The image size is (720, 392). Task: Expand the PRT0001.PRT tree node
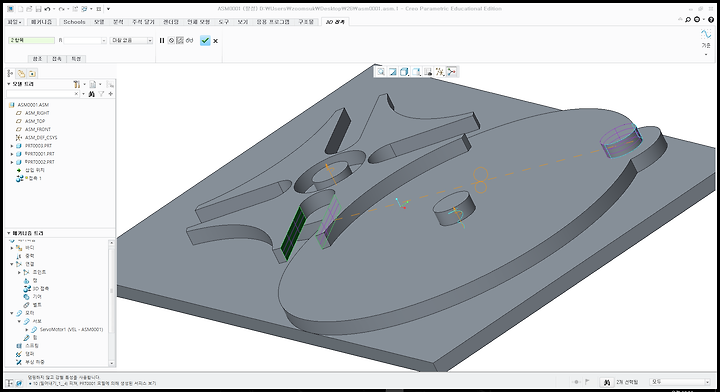pos(12,154)
